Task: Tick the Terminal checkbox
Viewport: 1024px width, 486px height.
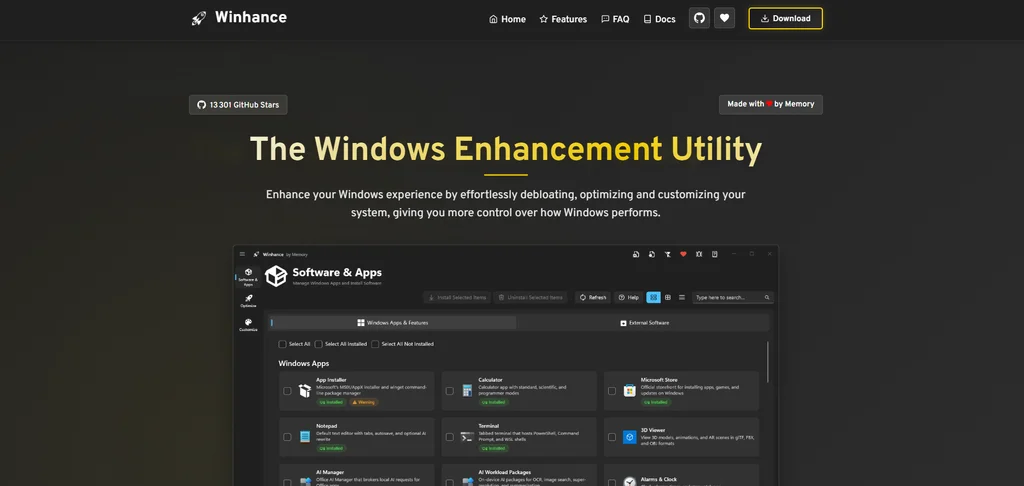Action: pos(449,436)
